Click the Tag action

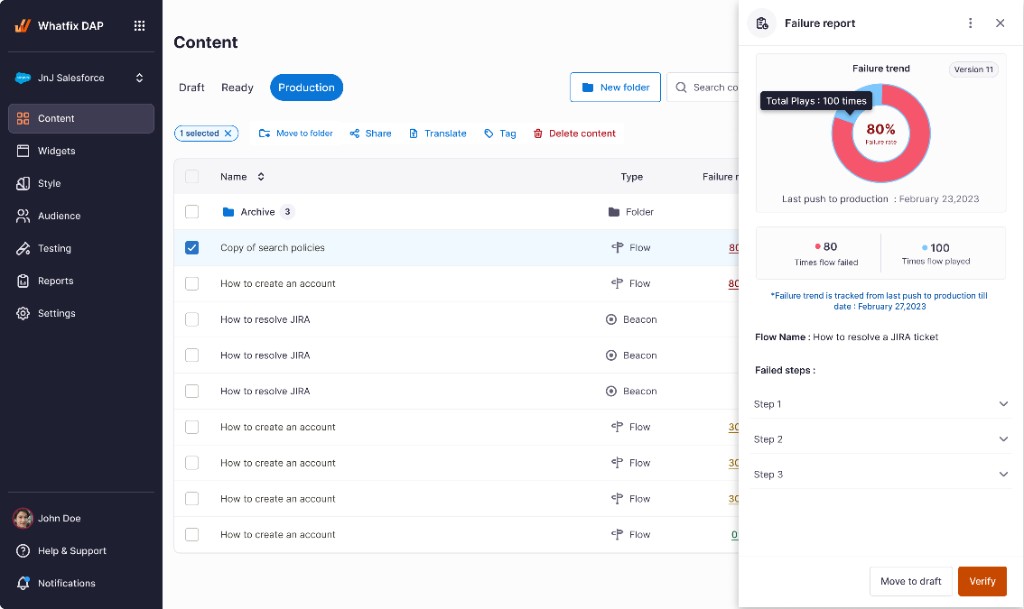[x=500, y=133]
